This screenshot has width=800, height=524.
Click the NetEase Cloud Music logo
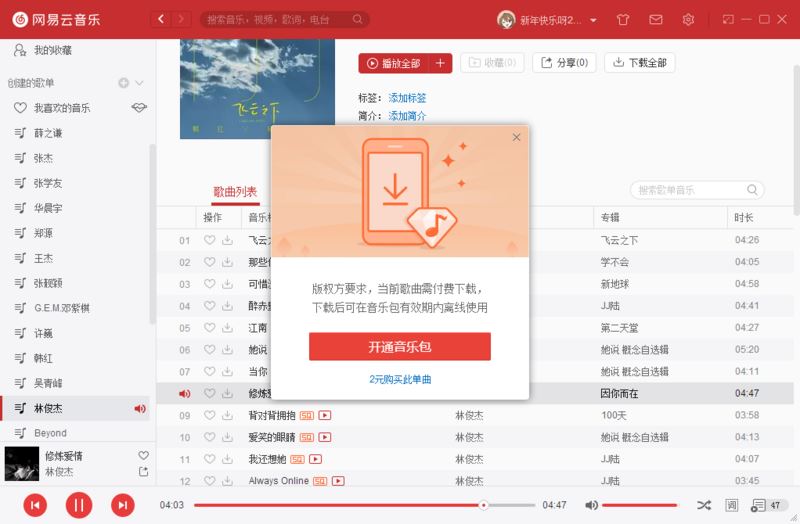click(x=56, y=19)
